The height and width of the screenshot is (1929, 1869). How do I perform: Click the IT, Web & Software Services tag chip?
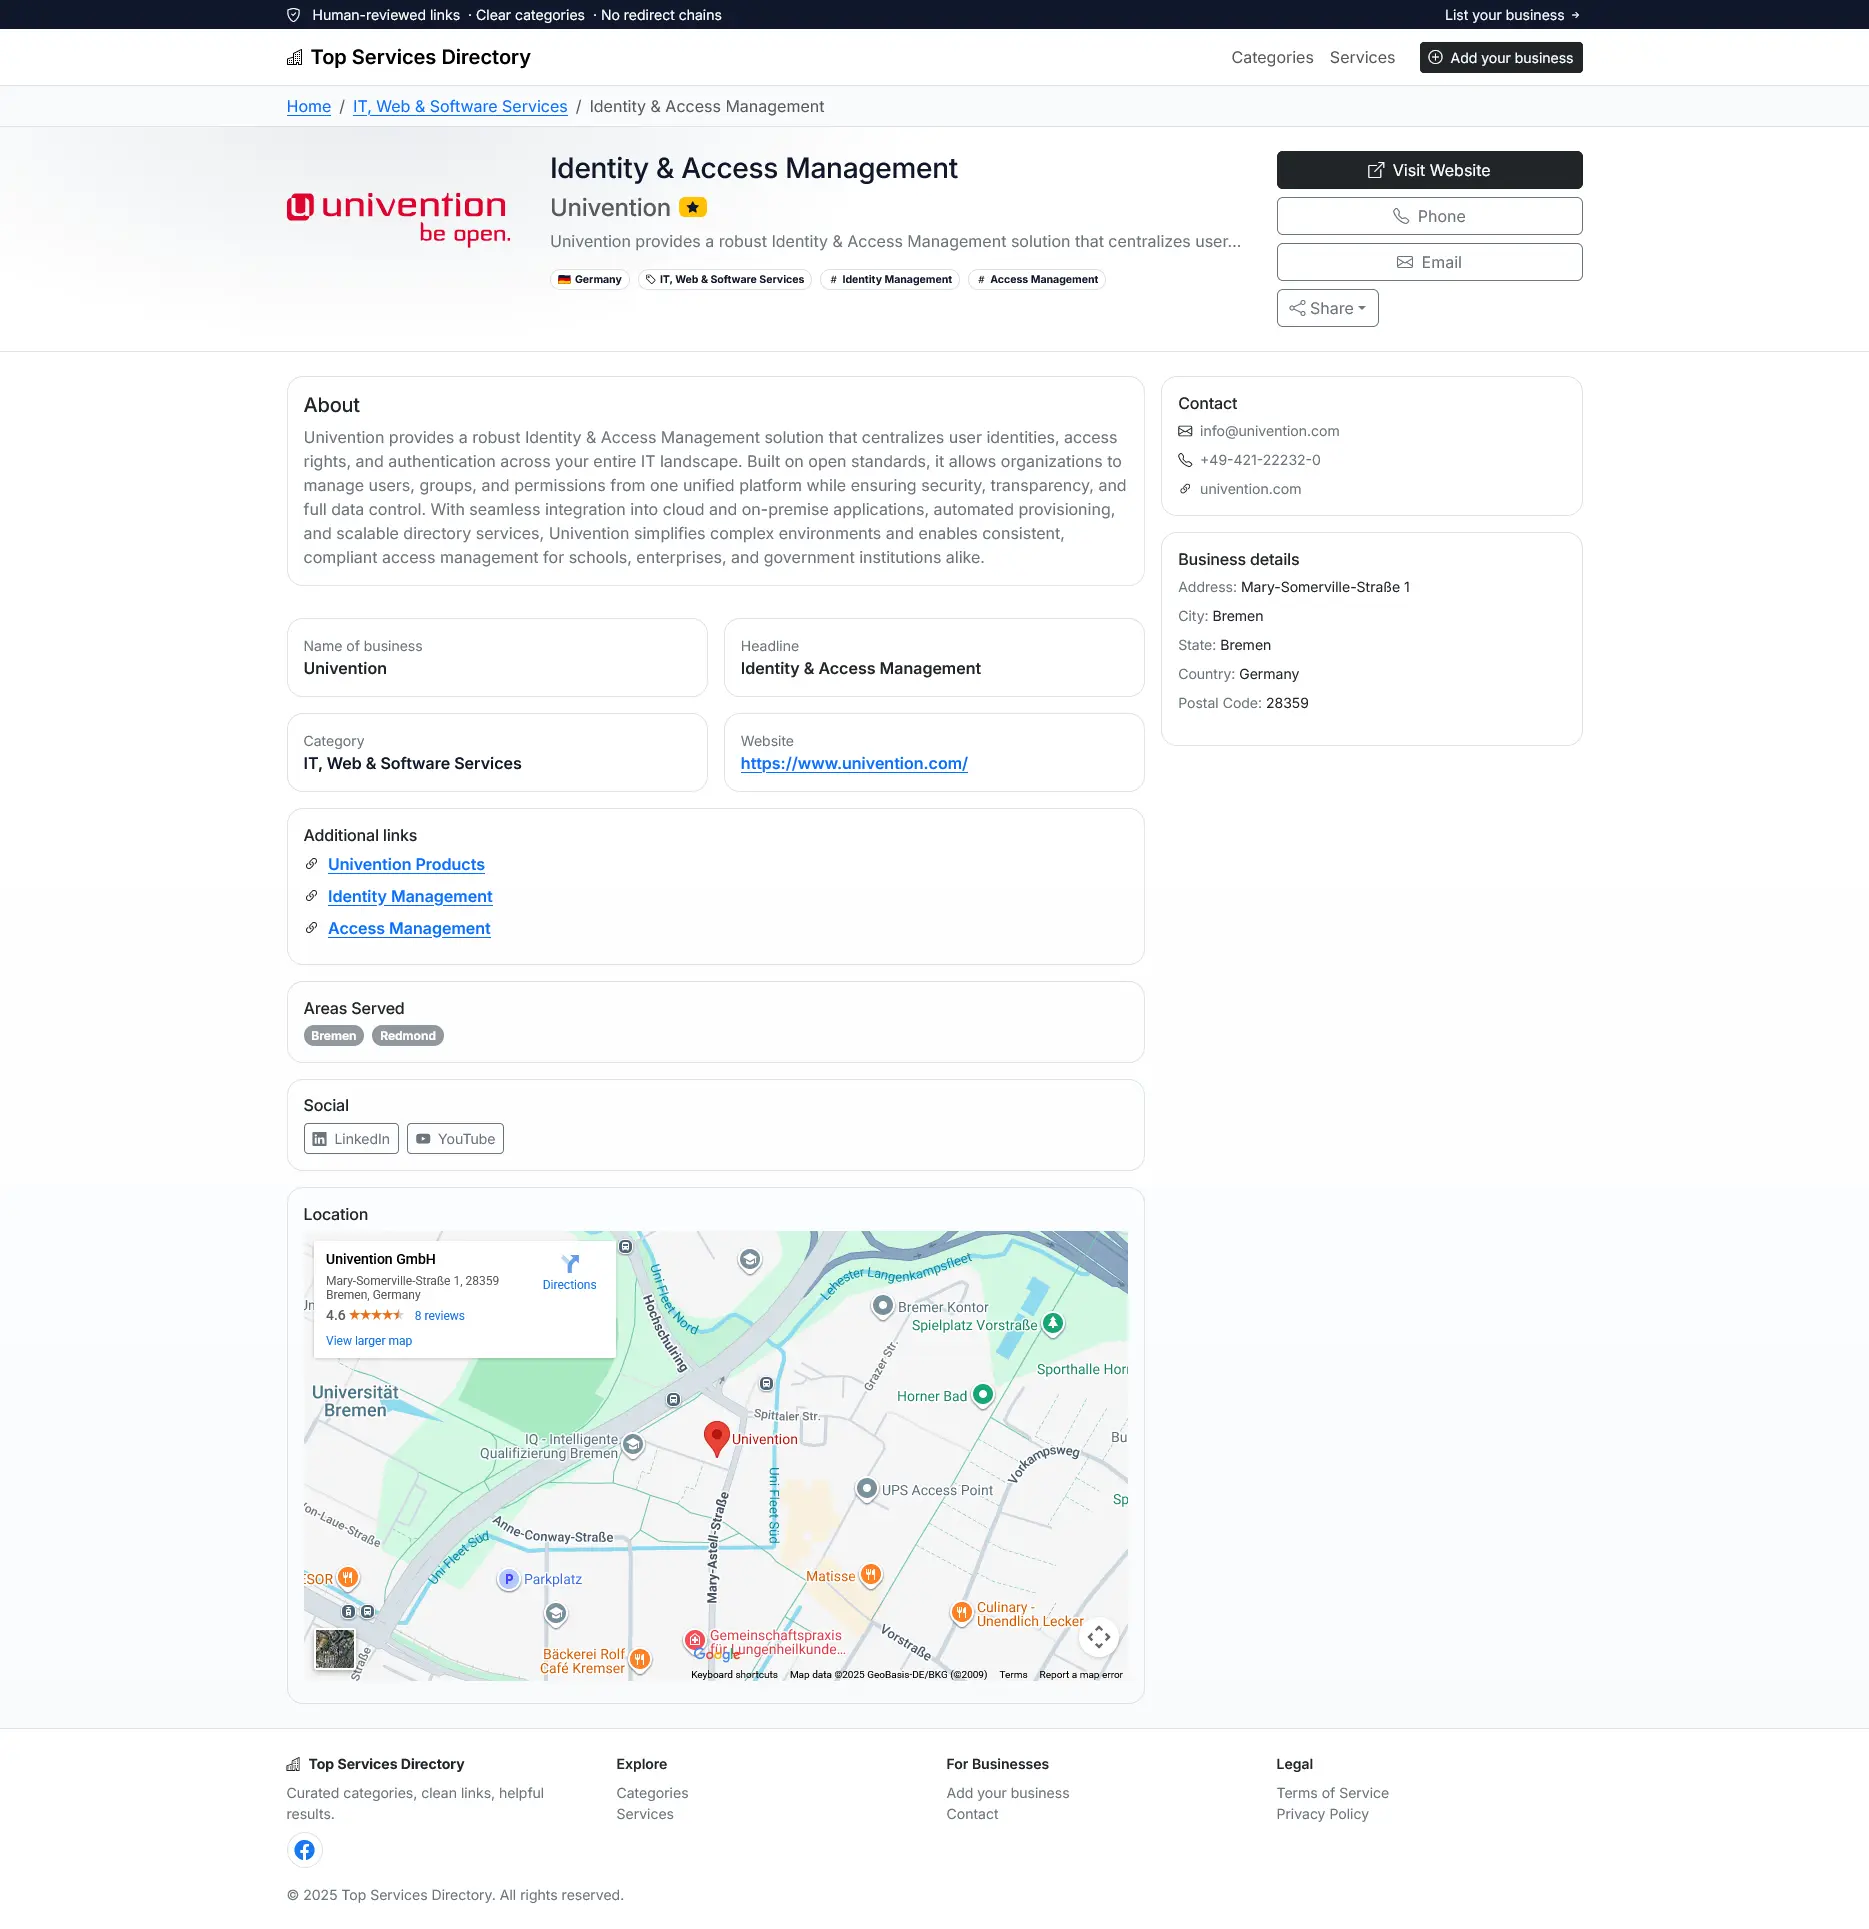[x=725, y=280]
